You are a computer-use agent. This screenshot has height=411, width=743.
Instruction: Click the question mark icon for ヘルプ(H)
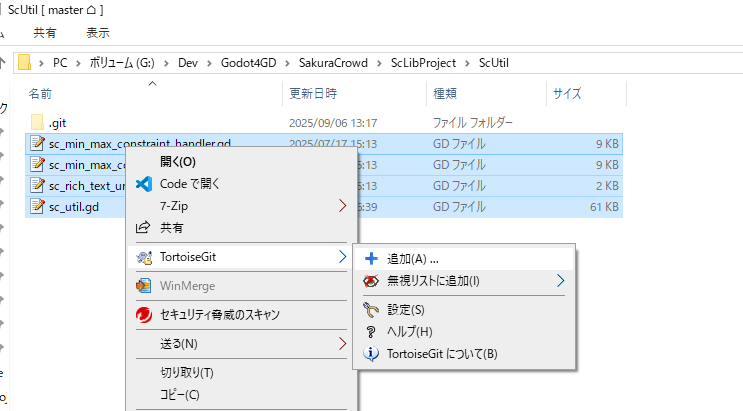pos(371,332)
